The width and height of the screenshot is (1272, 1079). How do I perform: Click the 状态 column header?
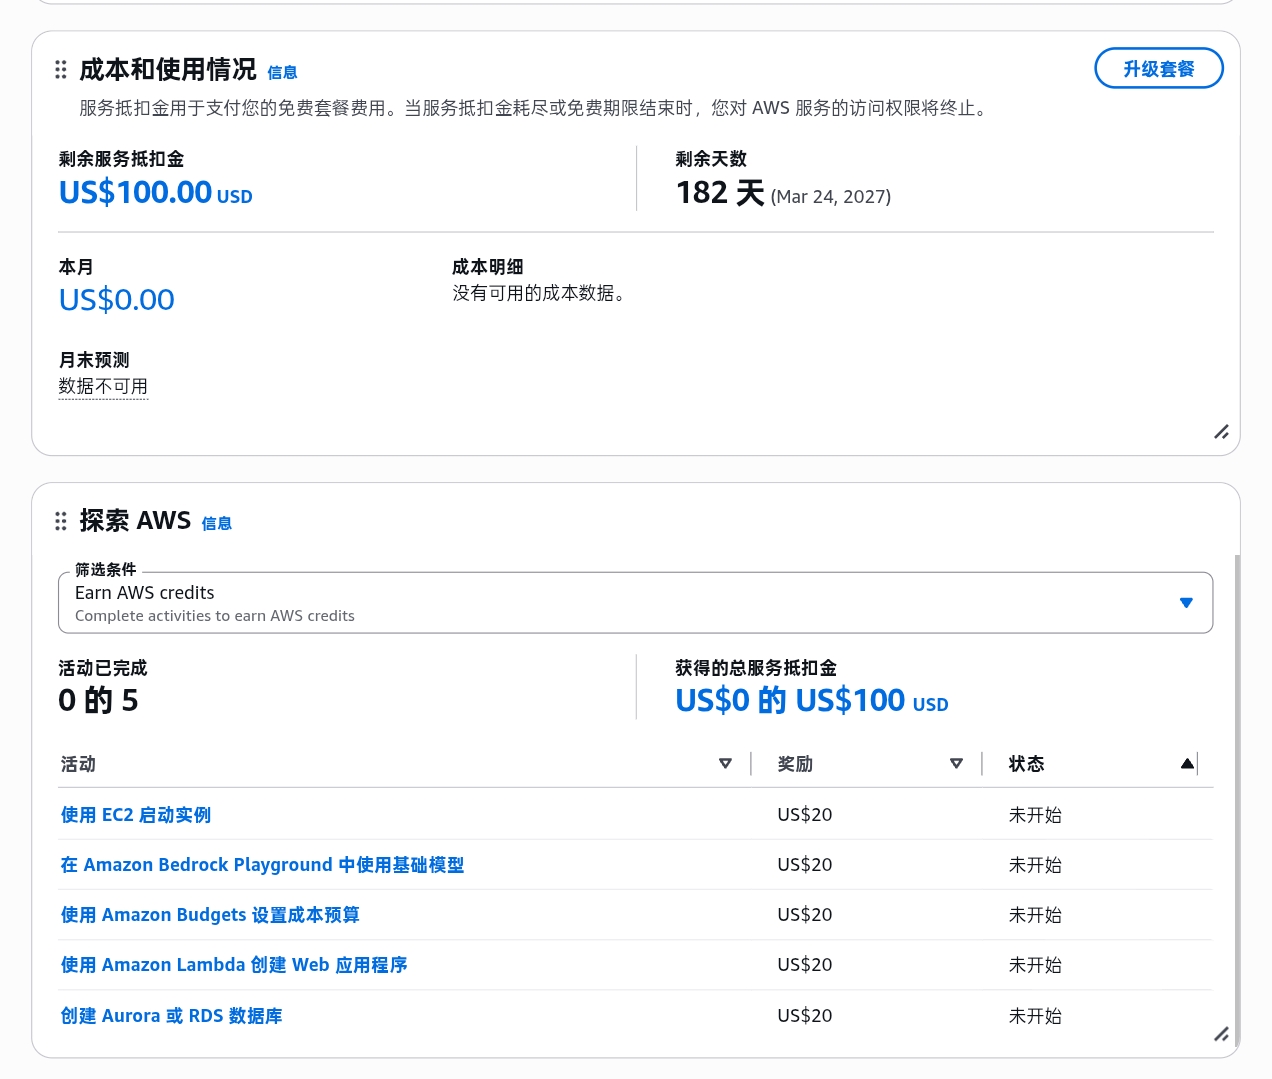(1027, 764)
